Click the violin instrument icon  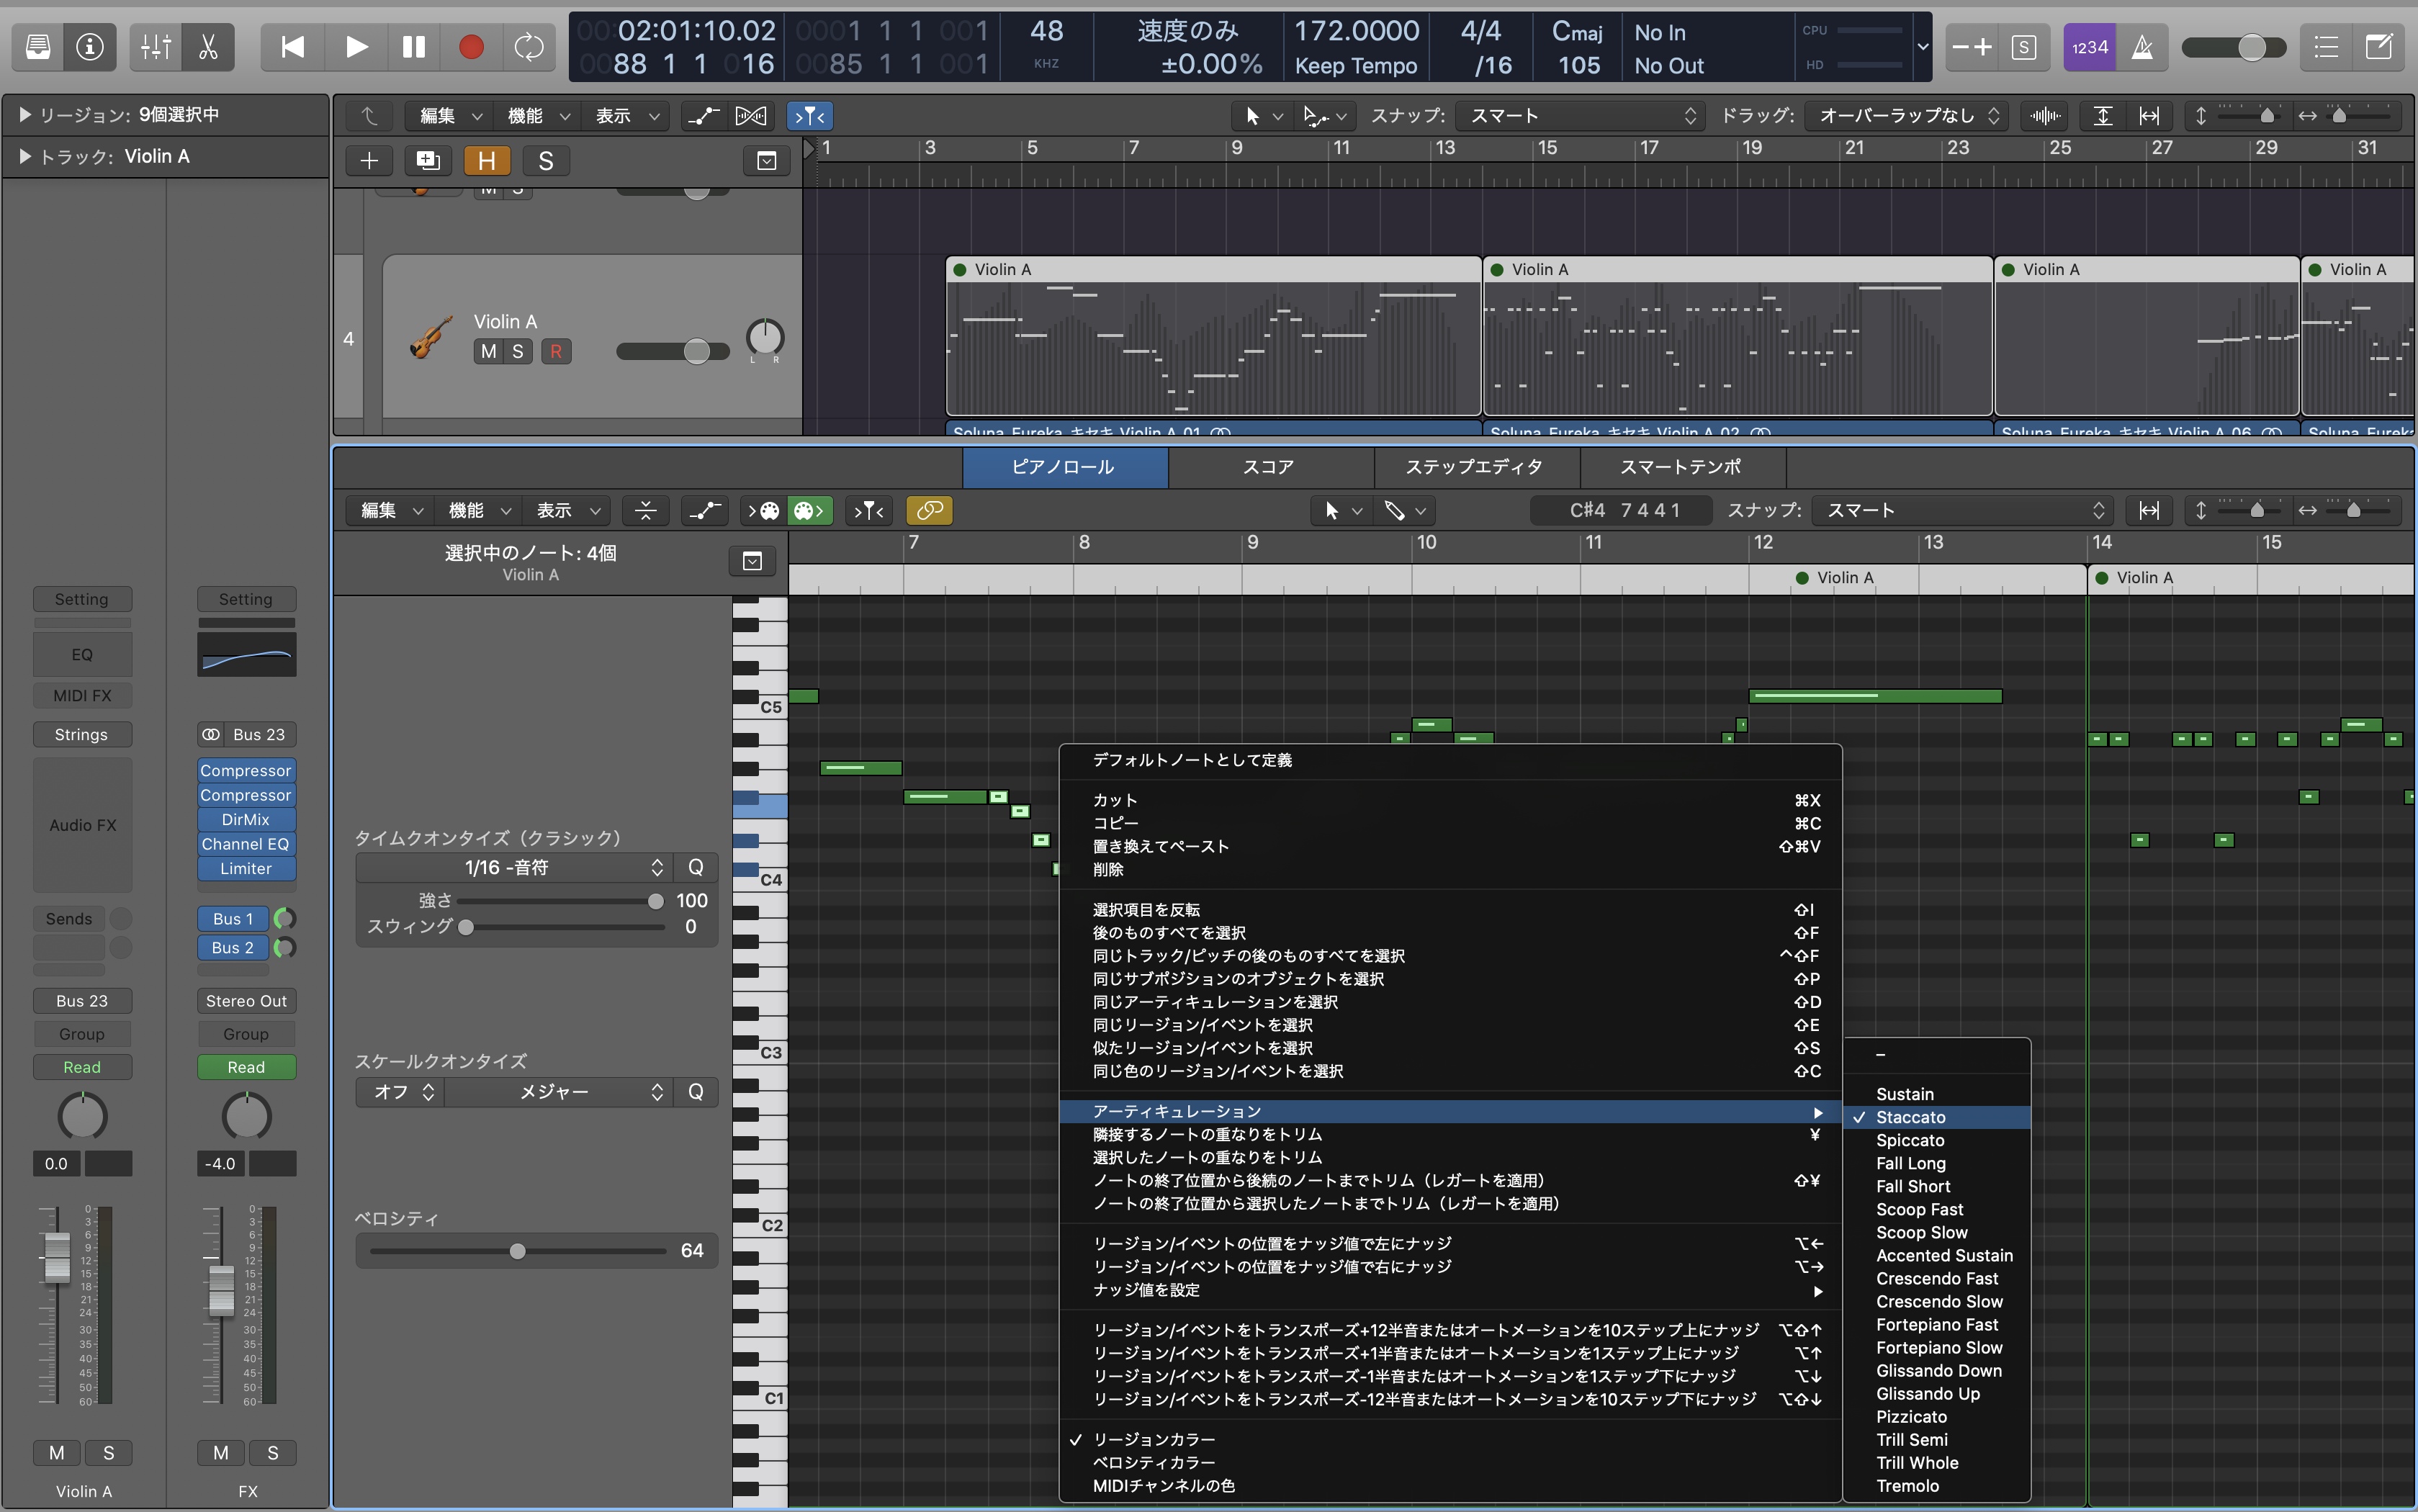(x=430, y=338)
